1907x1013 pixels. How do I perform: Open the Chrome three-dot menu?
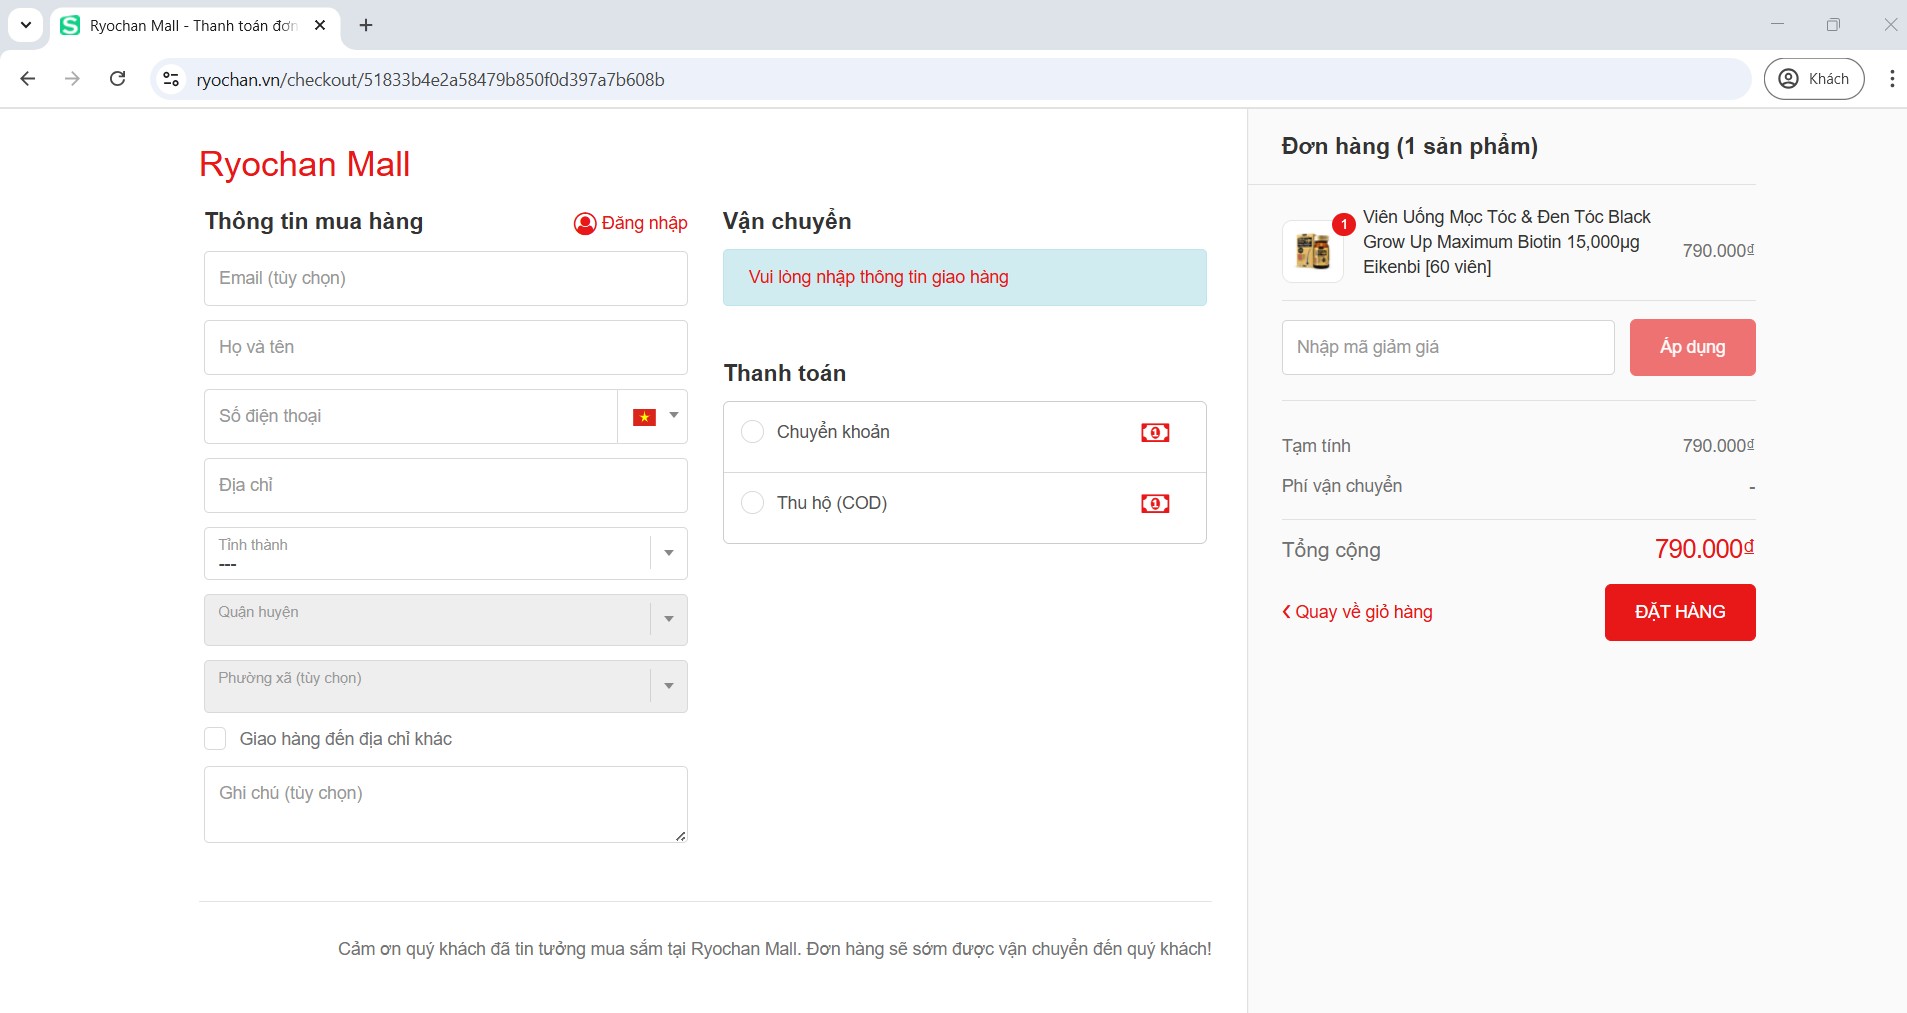(1891, 79)
